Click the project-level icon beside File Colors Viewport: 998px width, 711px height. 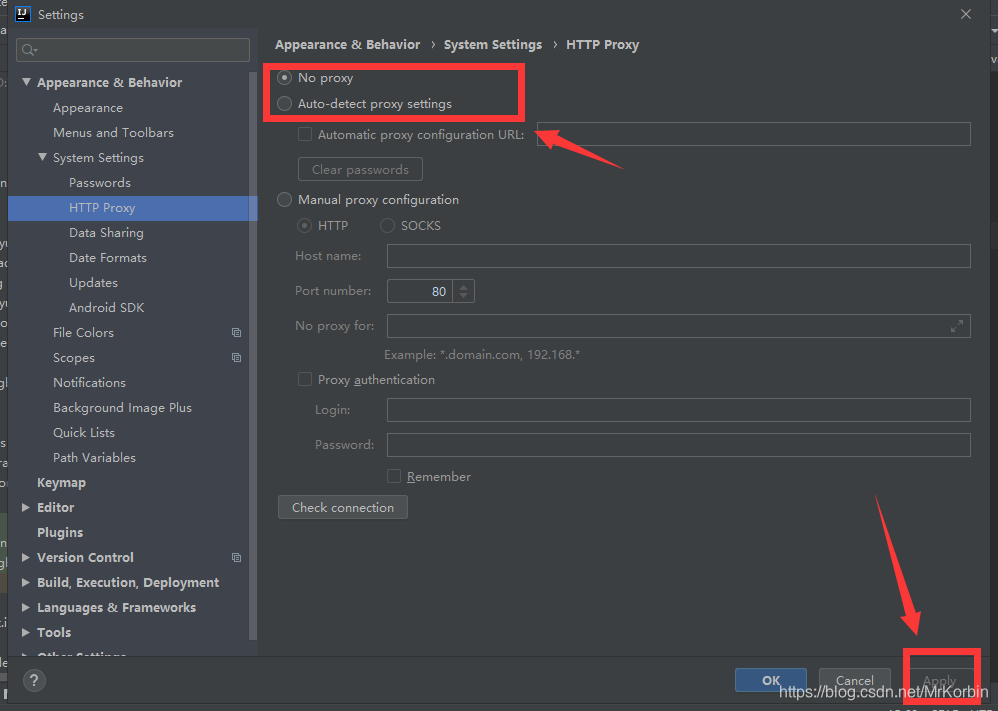236,332
